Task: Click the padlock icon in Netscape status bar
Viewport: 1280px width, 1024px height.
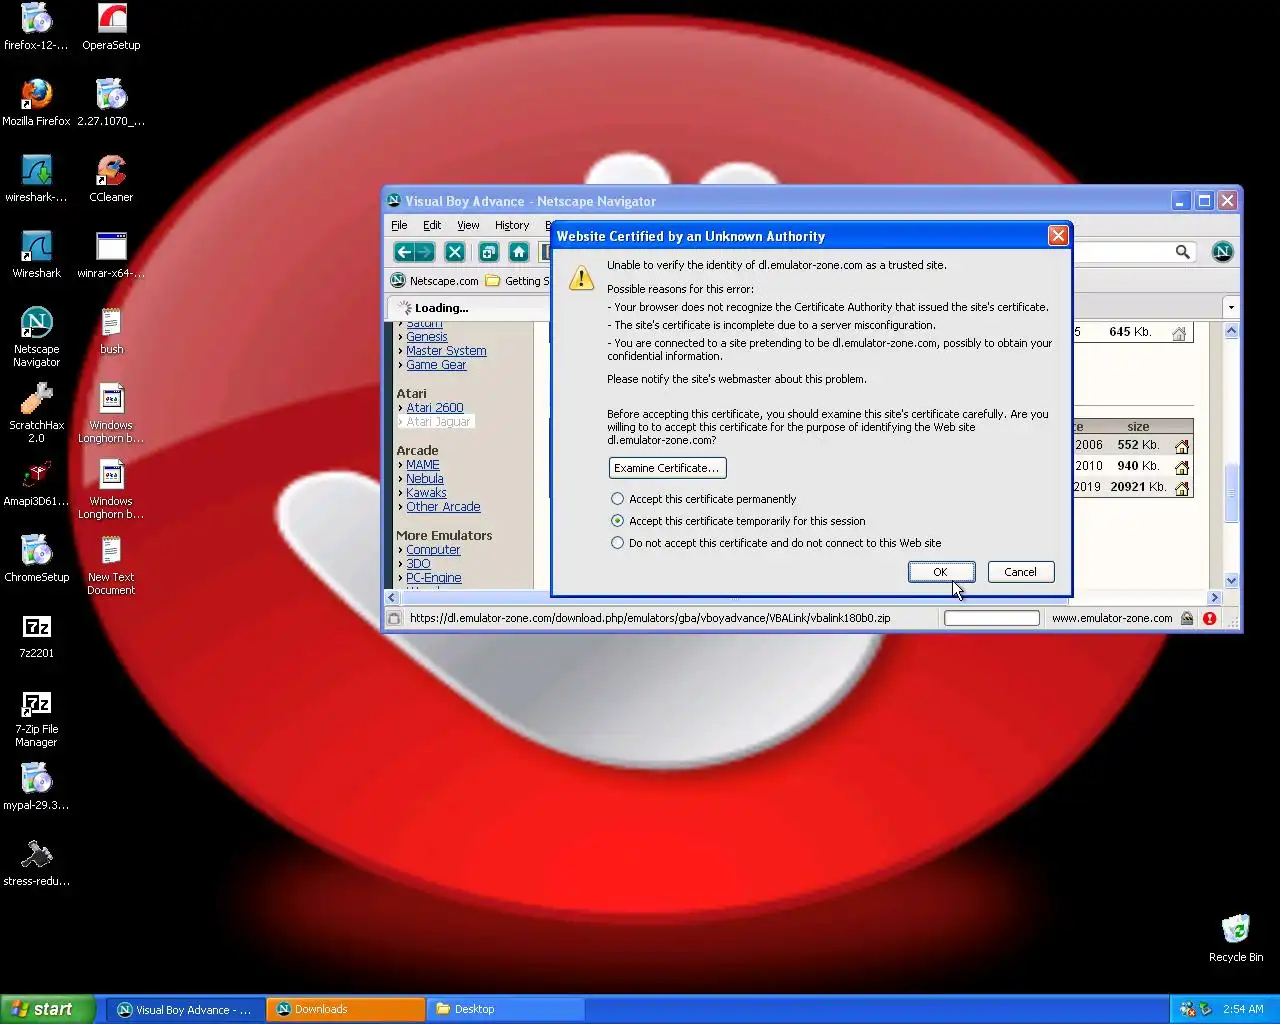Action: pyautogui.click(x=1187, y=618)
